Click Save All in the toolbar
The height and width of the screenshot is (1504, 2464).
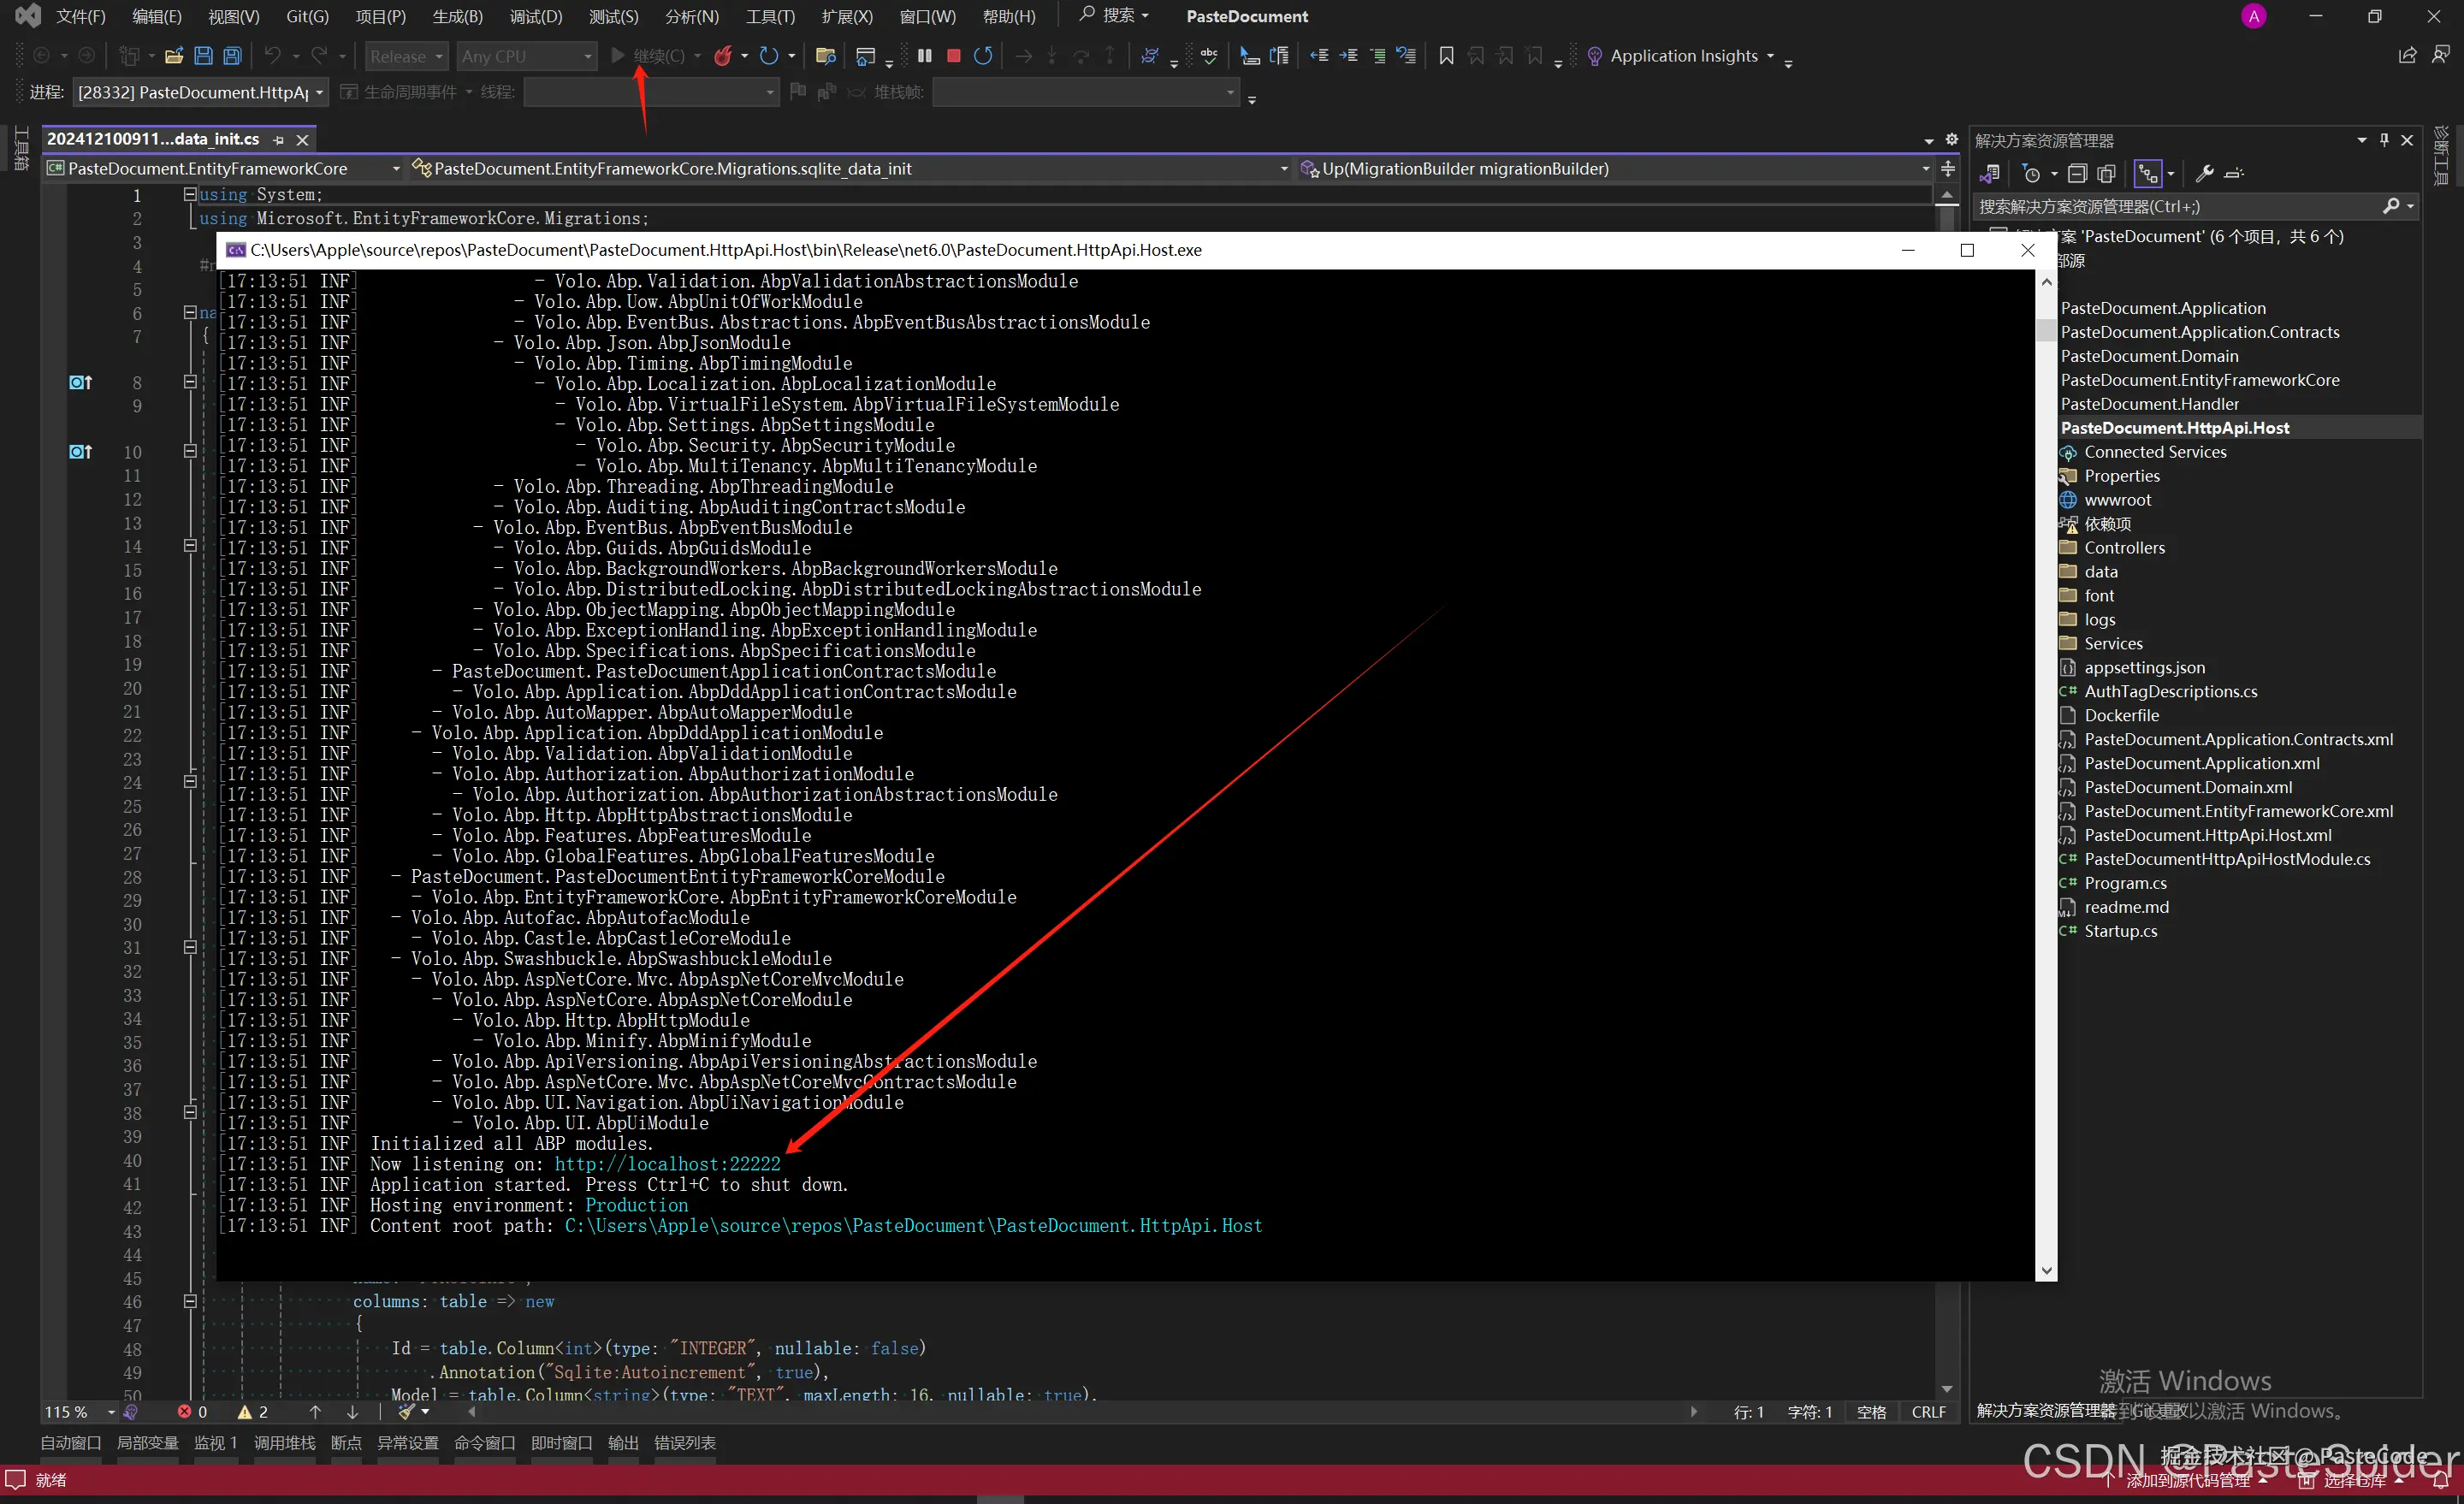(232, 56)
